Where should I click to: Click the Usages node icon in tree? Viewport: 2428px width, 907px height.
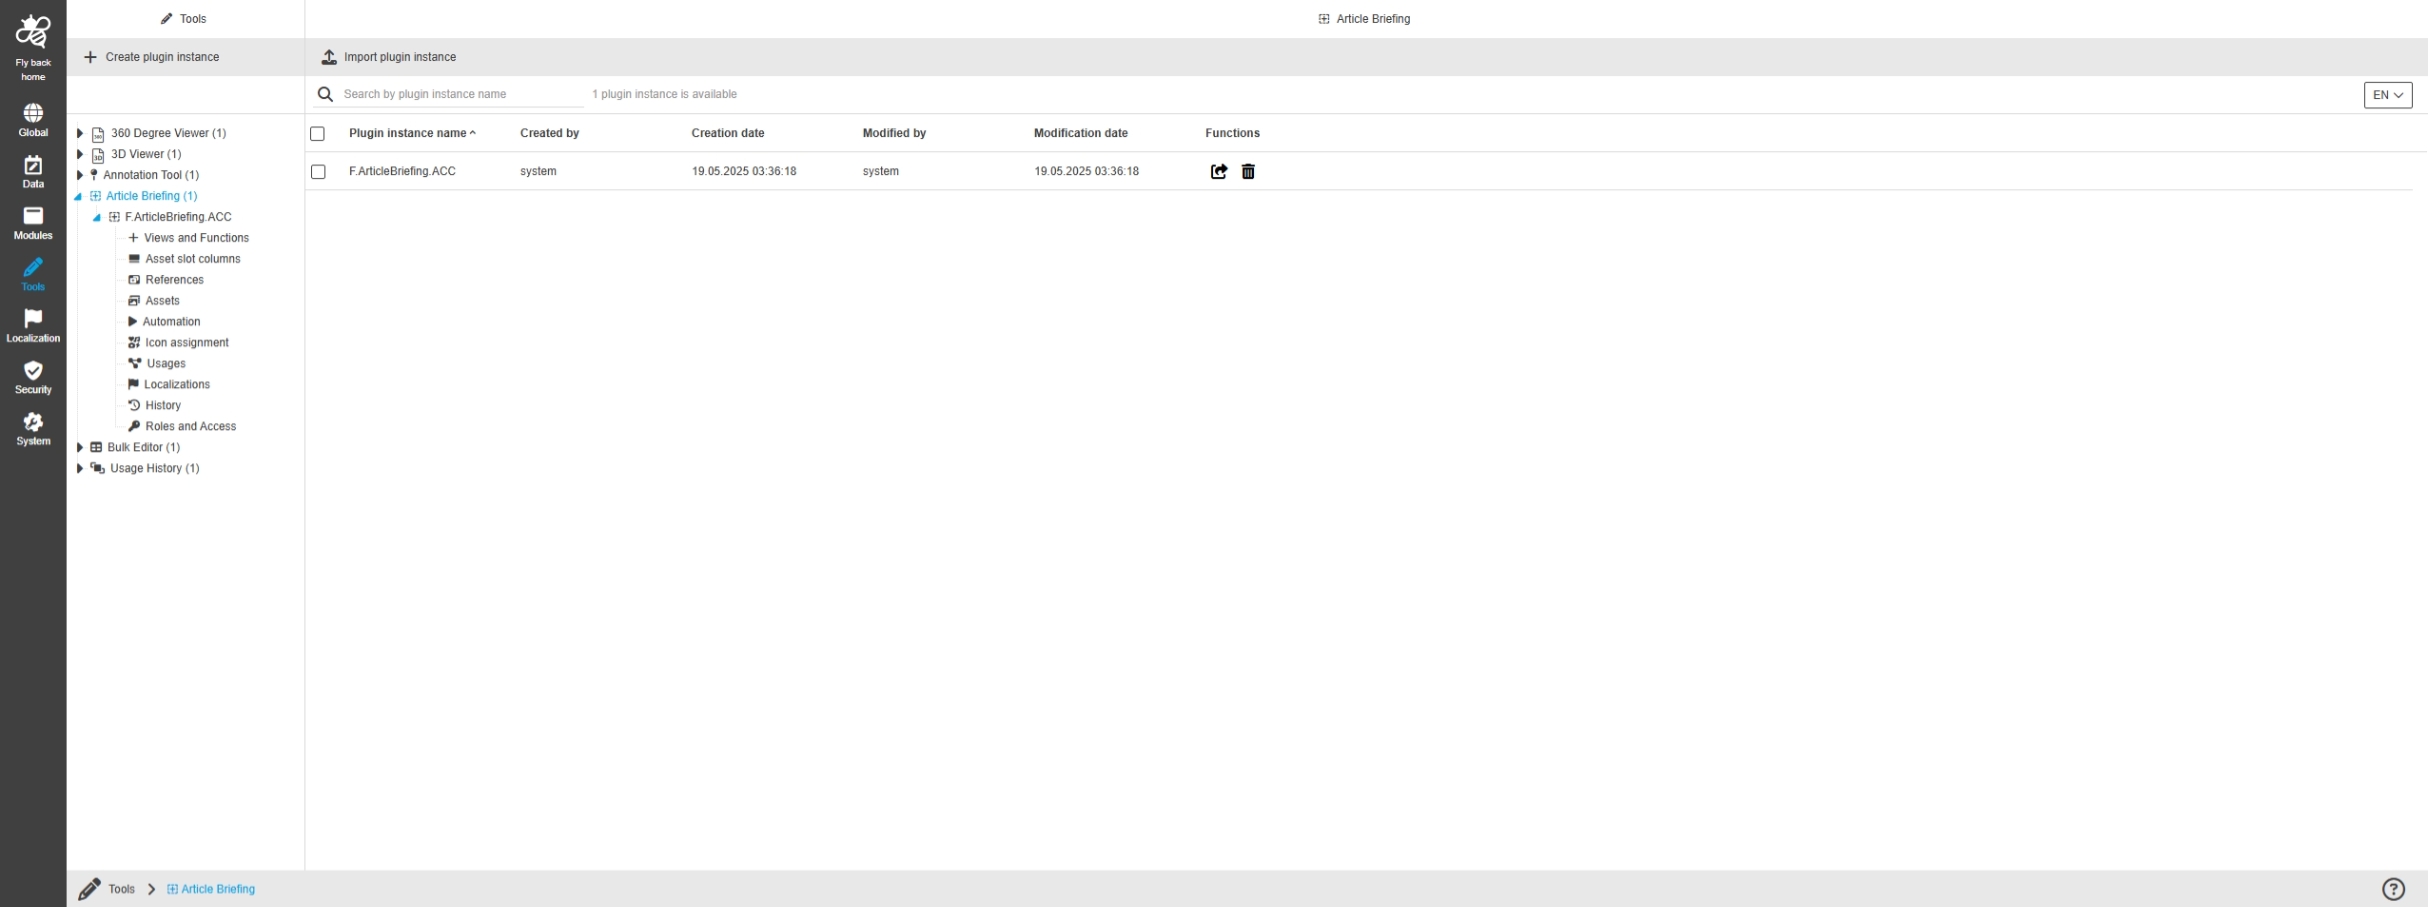click(135, 363)
